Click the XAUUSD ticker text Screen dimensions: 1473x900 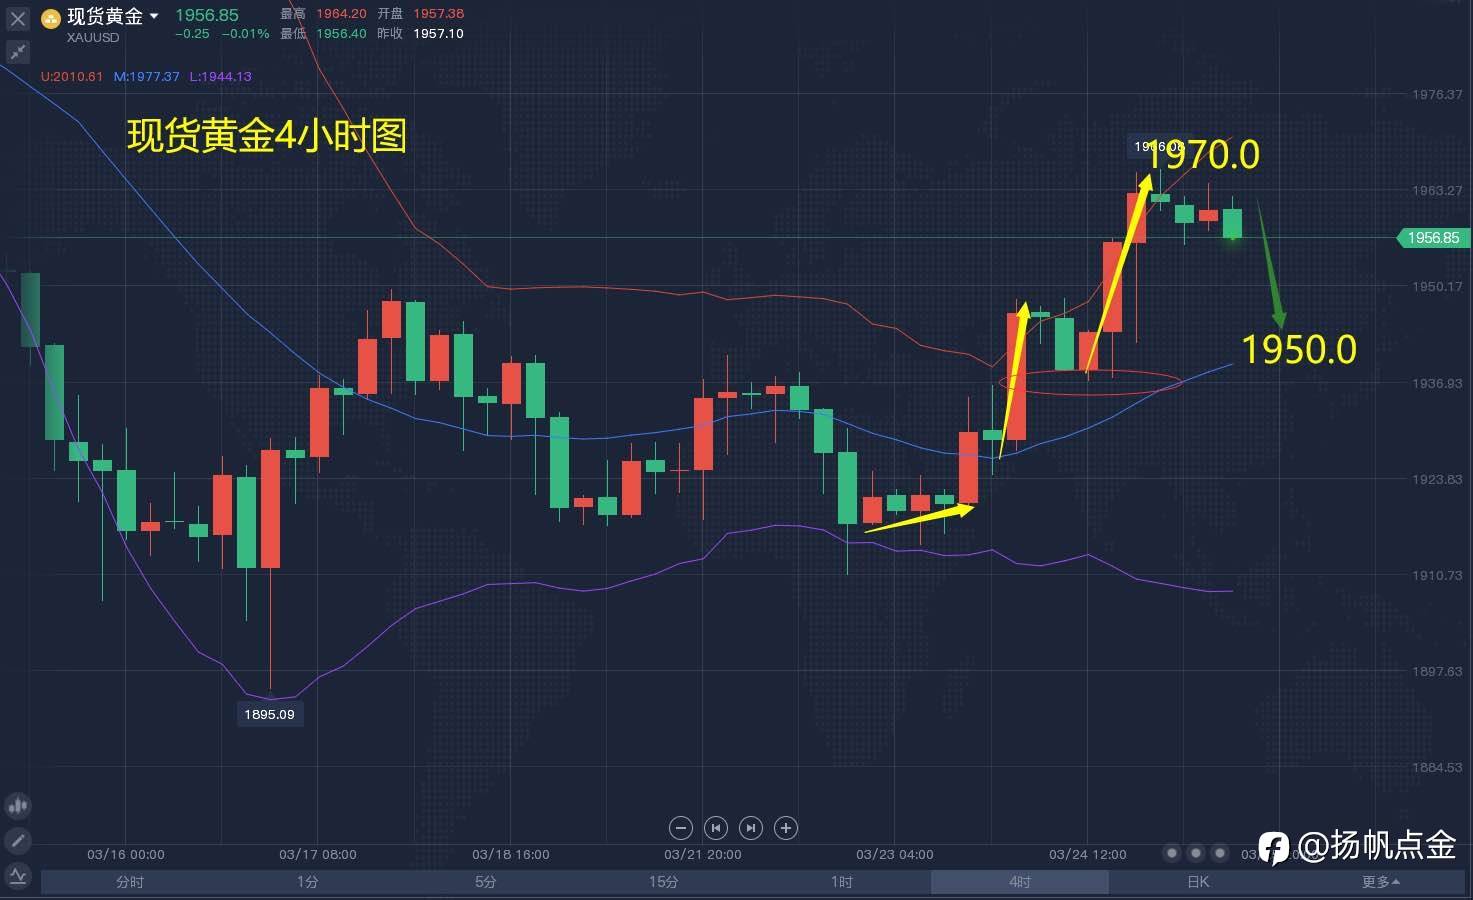(x=93, y=38)
